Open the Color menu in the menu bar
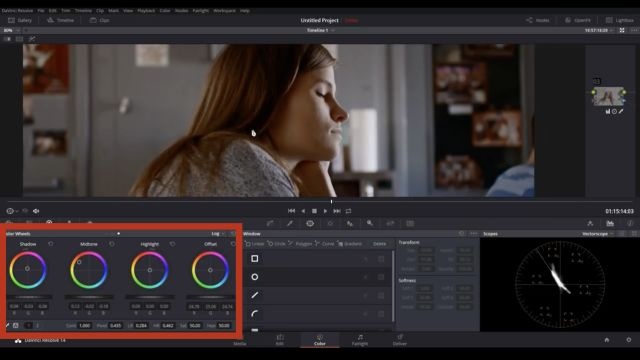This screenshot has width=640, height=360. tap(165, 11)
